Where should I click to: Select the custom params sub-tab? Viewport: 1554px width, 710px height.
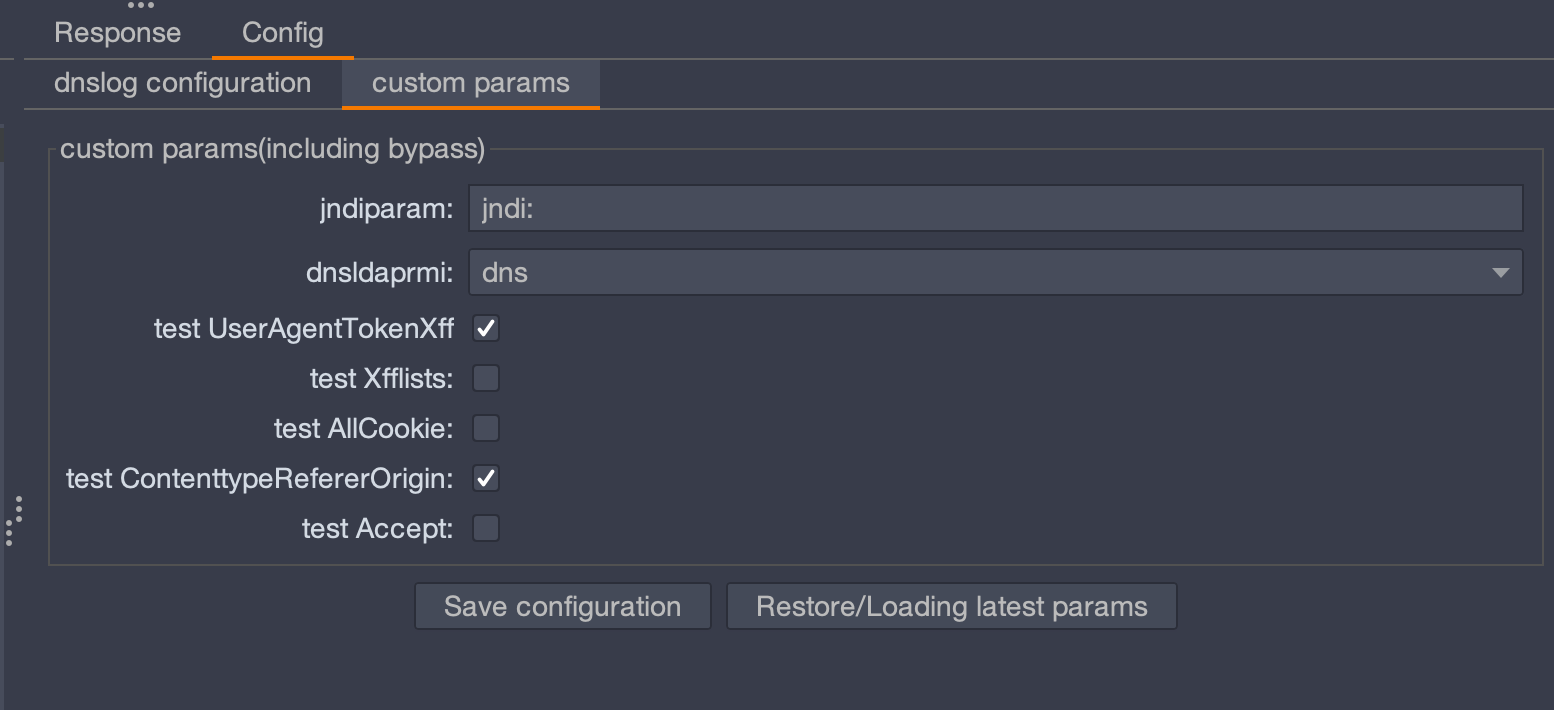pyautogui.click(x=470, y=83)
